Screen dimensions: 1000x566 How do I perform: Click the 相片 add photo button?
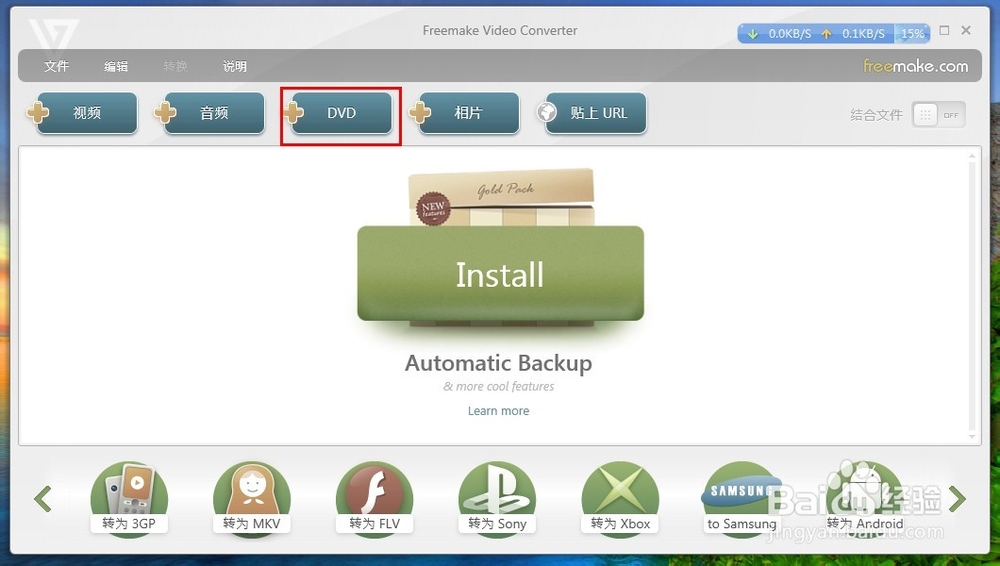pos(464,113)
